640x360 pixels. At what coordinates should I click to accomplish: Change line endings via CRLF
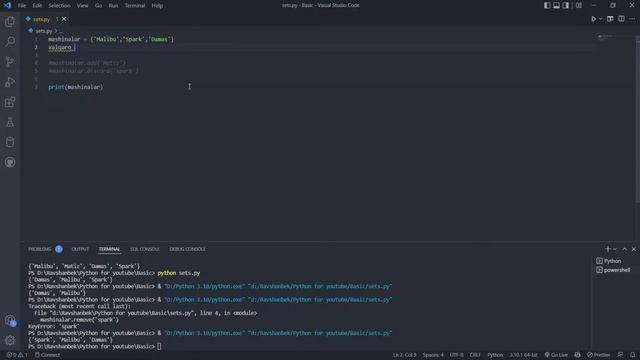pyautogui.click(x=475, y=355)
